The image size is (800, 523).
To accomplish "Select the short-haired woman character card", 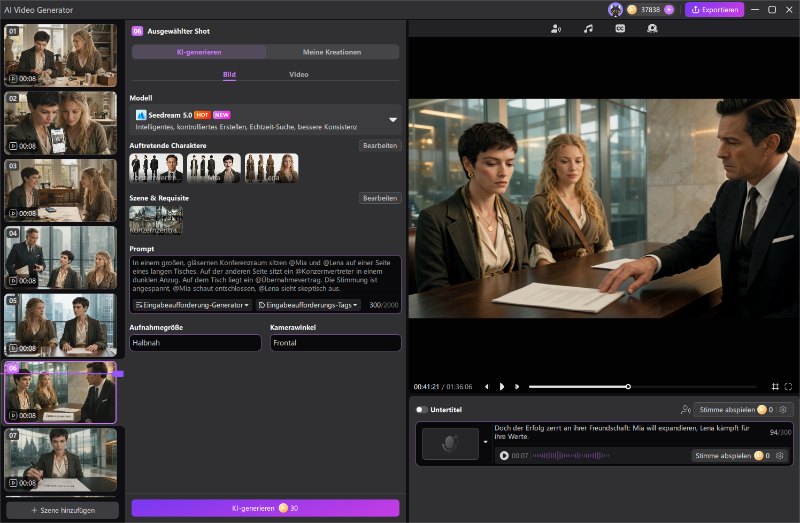I will coord(214,168).
